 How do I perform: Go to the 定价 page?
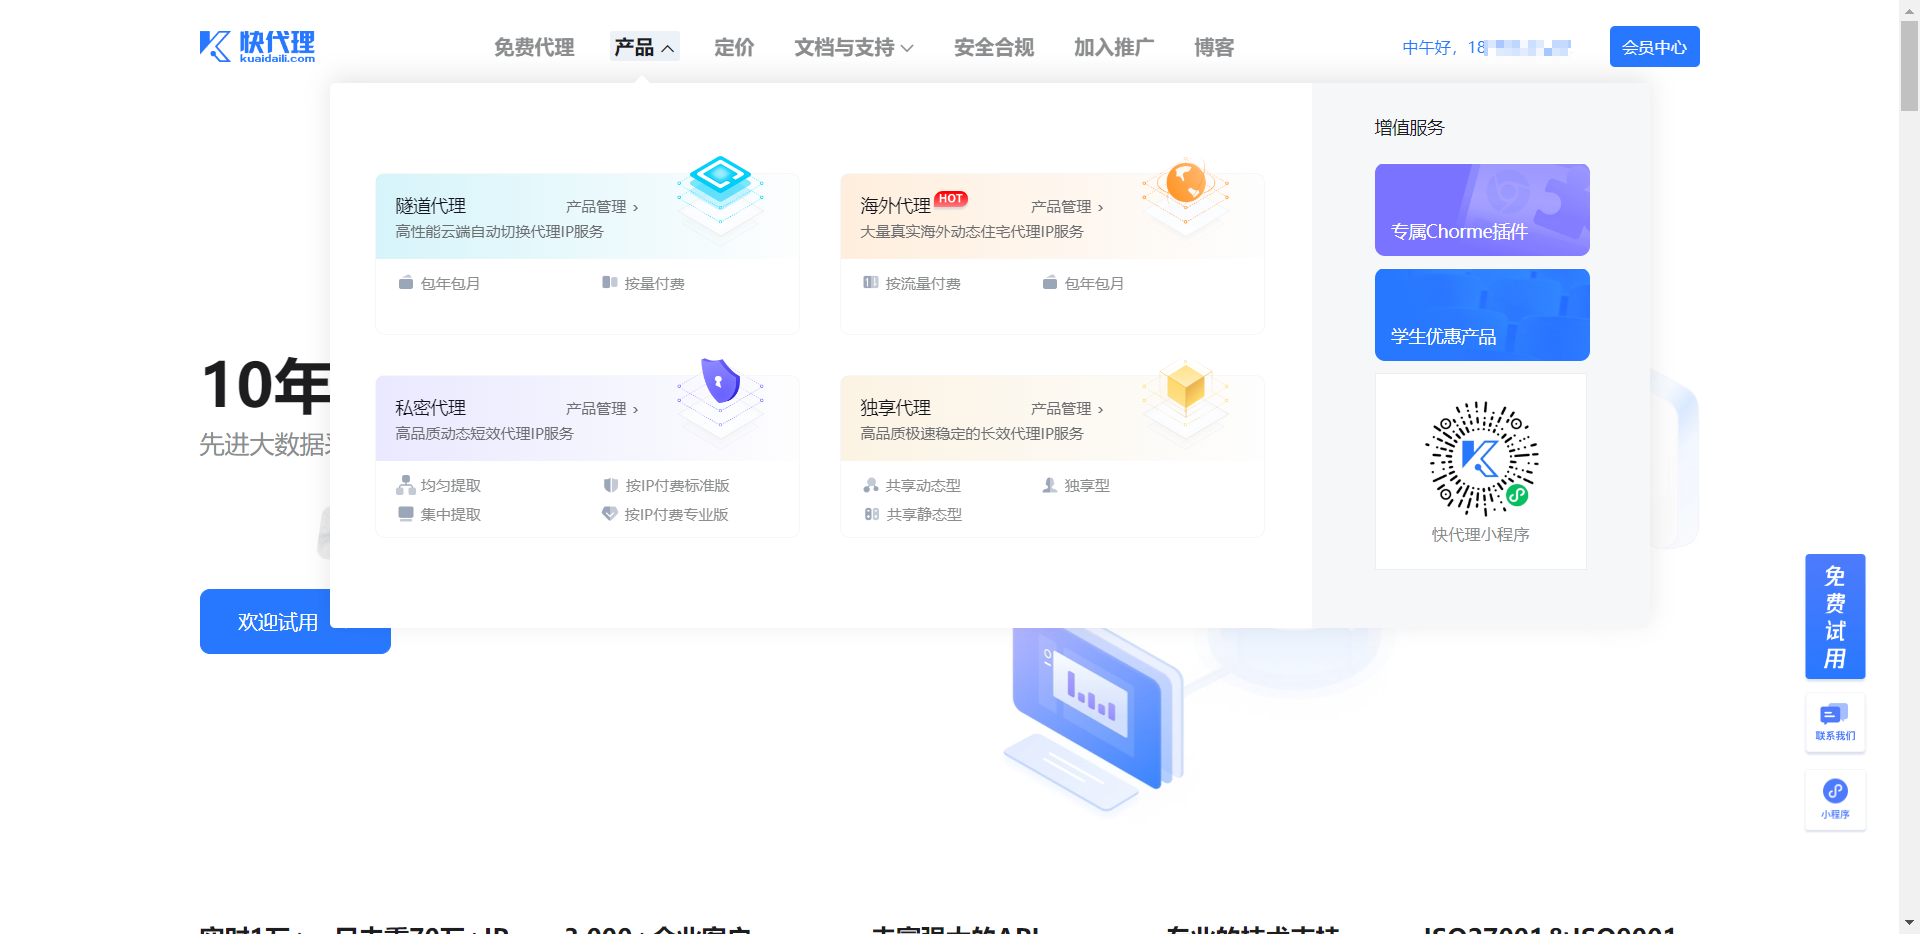coord(734,47)
